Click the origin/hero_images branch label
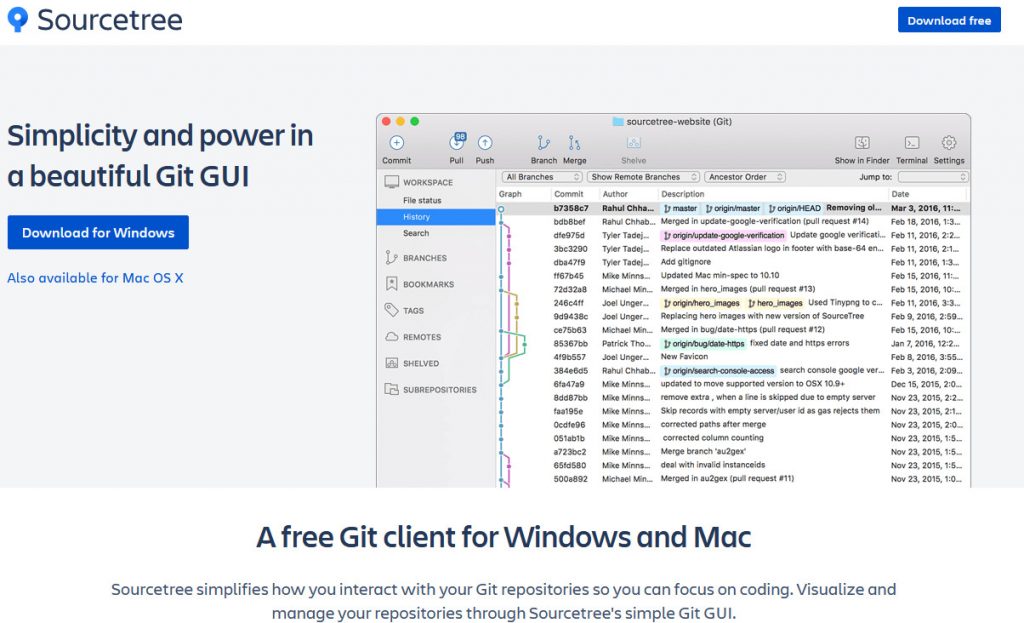1024x623 pixels. (701, 303)
